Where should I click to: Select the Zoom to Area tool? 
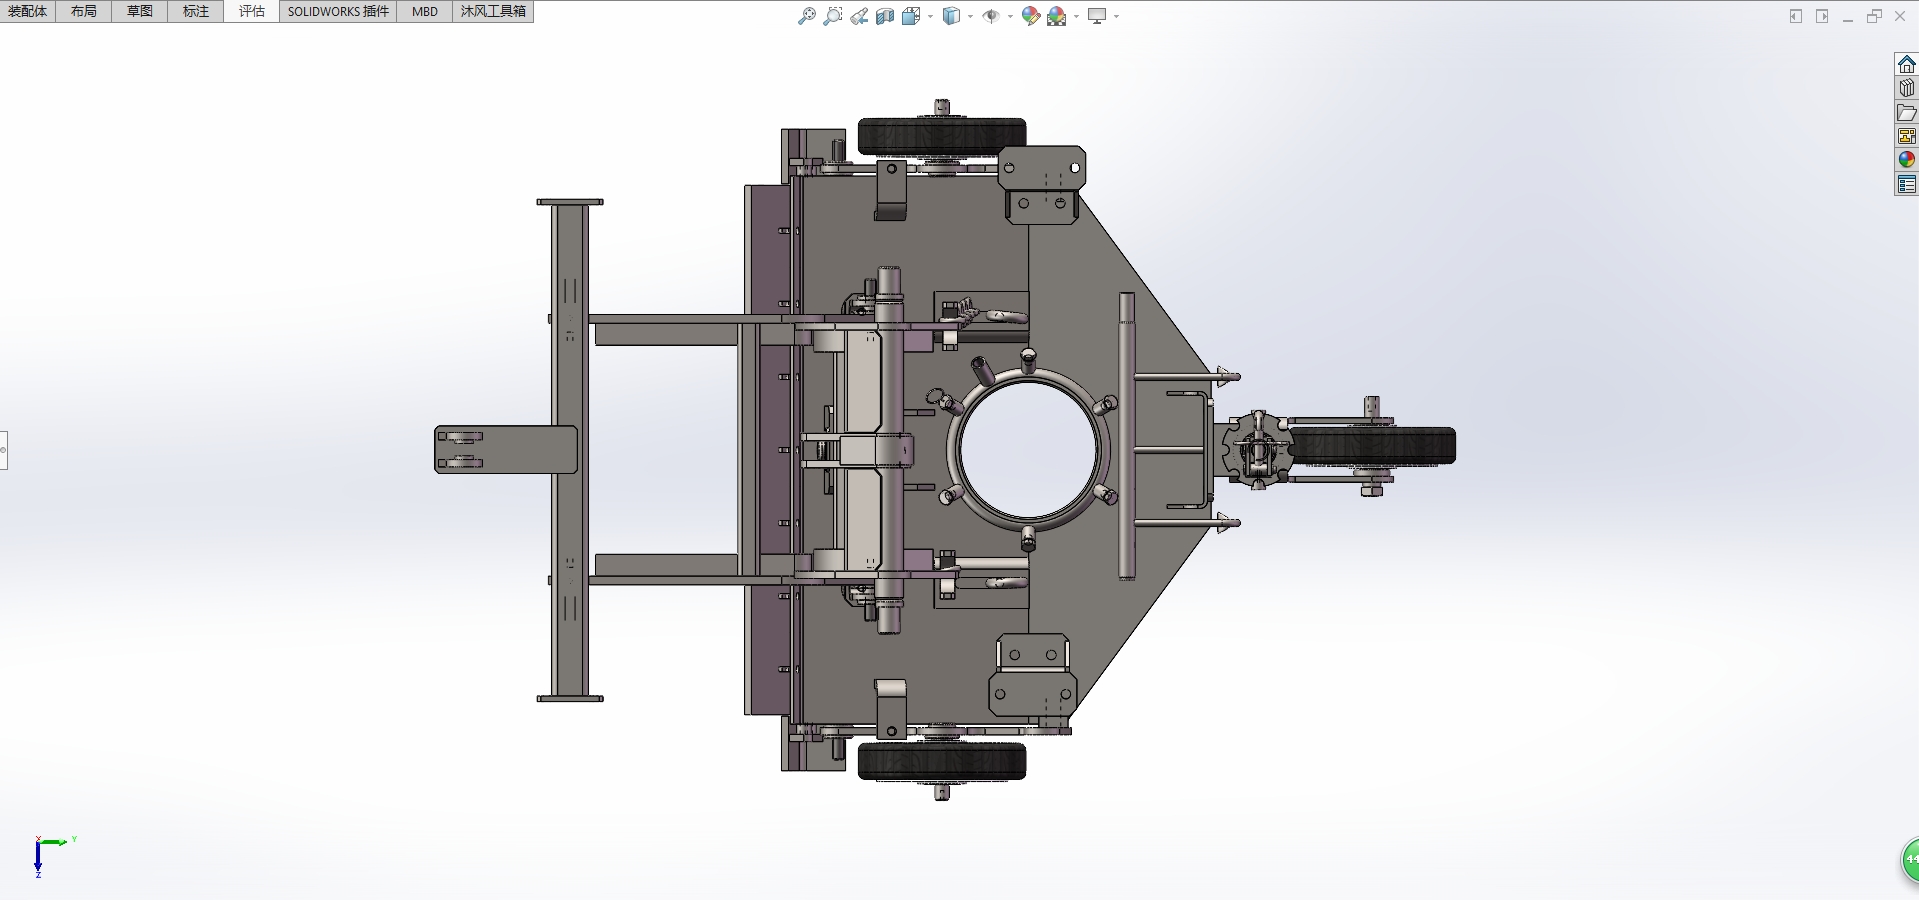click(x=832, y=16)
